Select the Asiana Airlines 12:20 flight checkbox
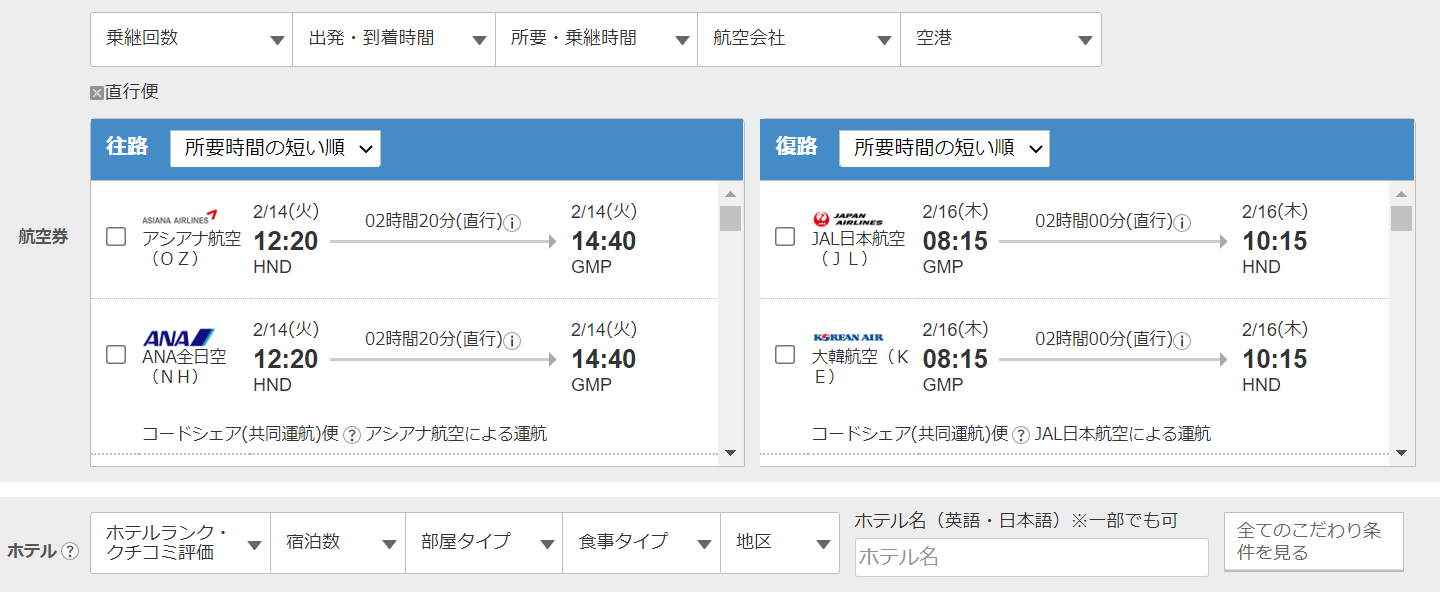The height and width of the screenshot is (592, 1441). (116, 237)
